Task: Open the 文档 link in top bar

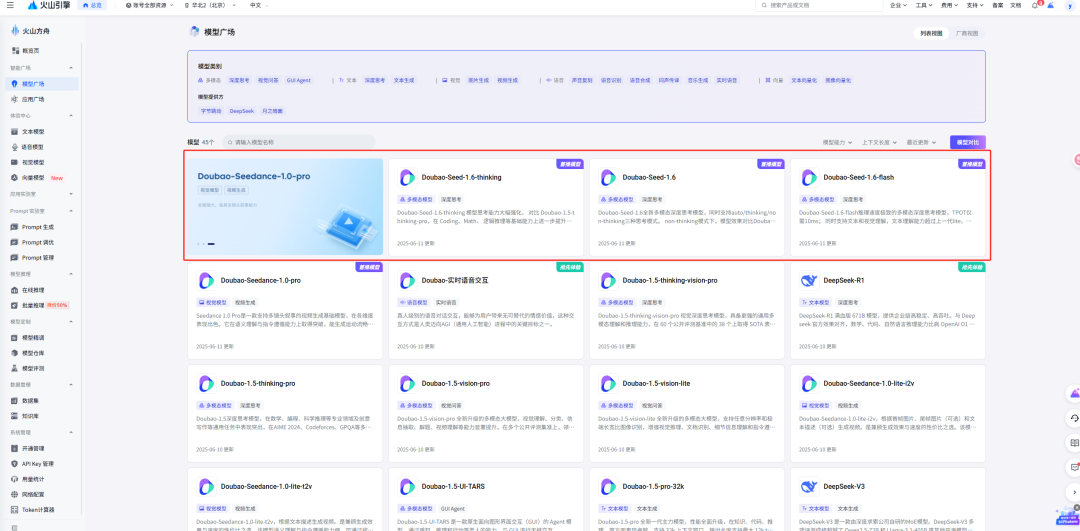Action: pyautogui.click(x=1016, y=5)
